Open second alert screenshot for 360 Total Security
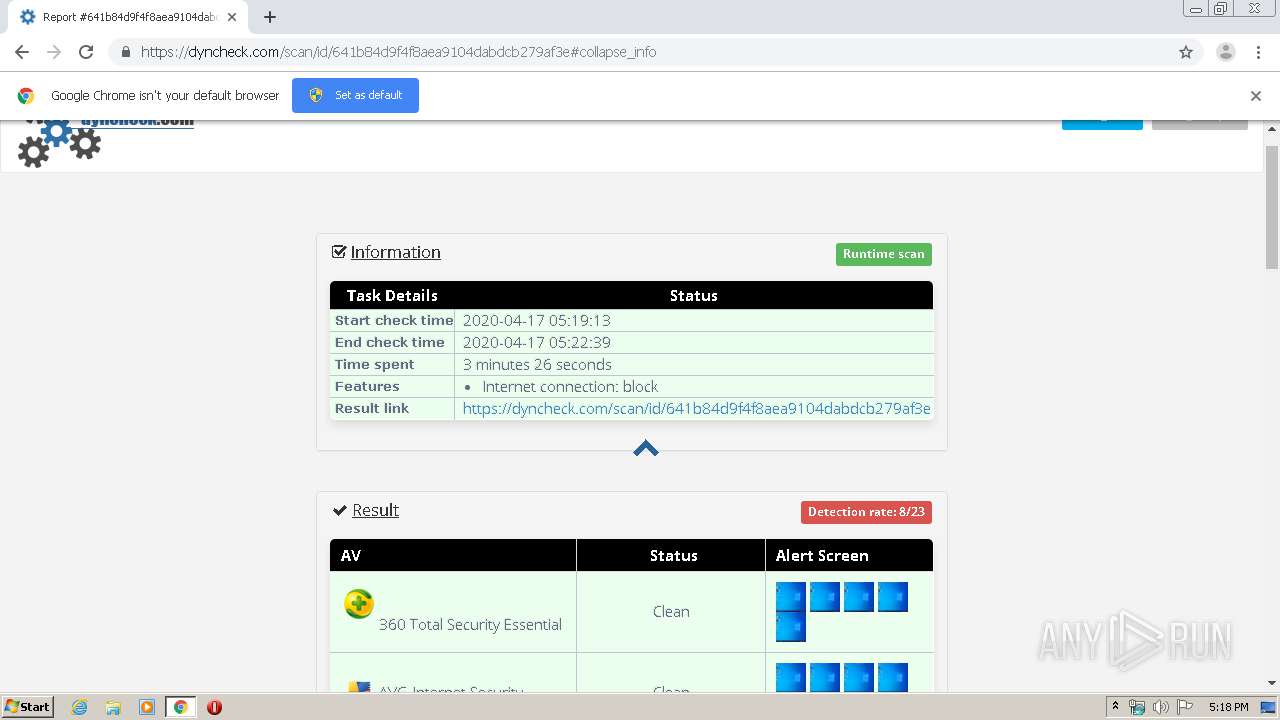Viewport: 1280px width, 720px height. (x=825, y=597)
